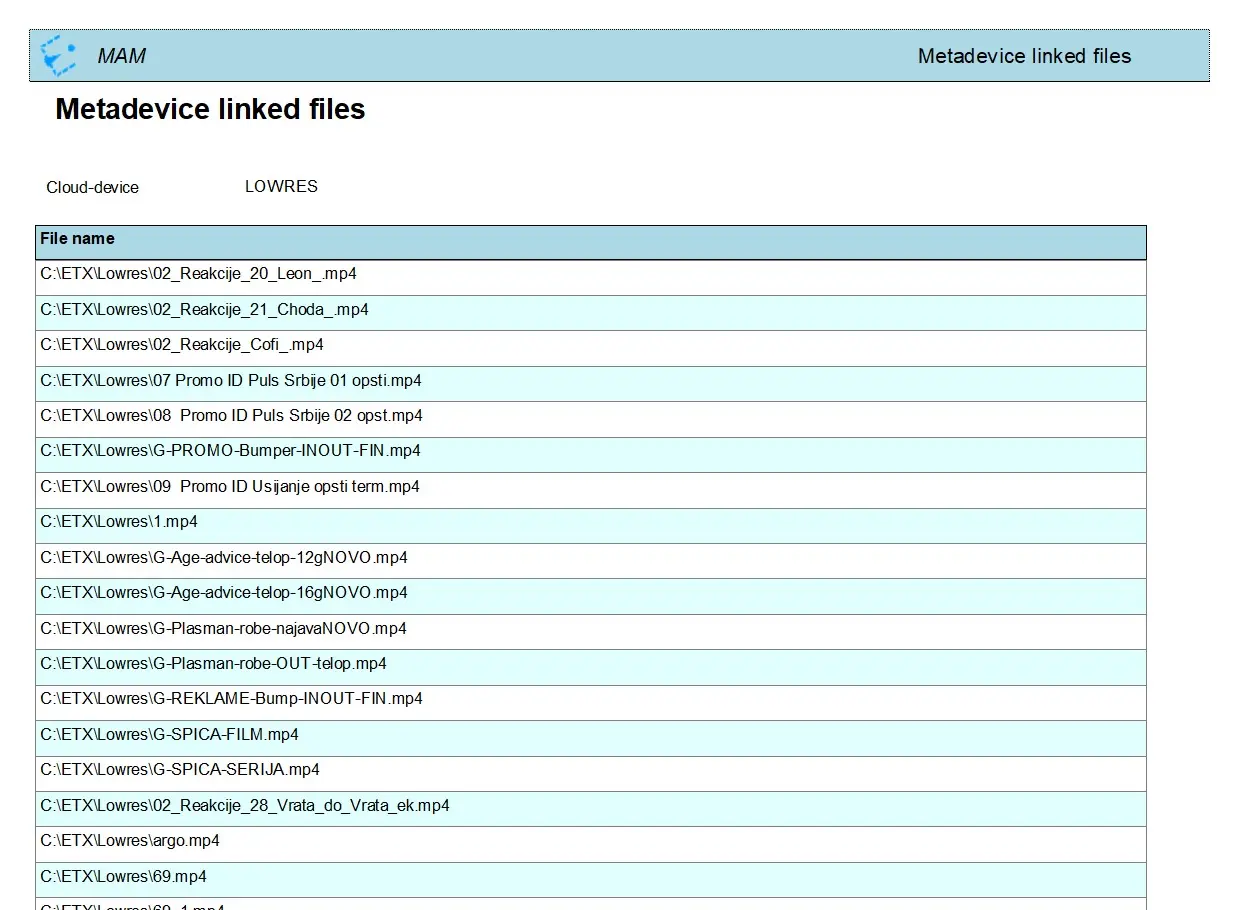Select 07 Promo ID Puls Srbije 01 row

[x=231, y=381]
